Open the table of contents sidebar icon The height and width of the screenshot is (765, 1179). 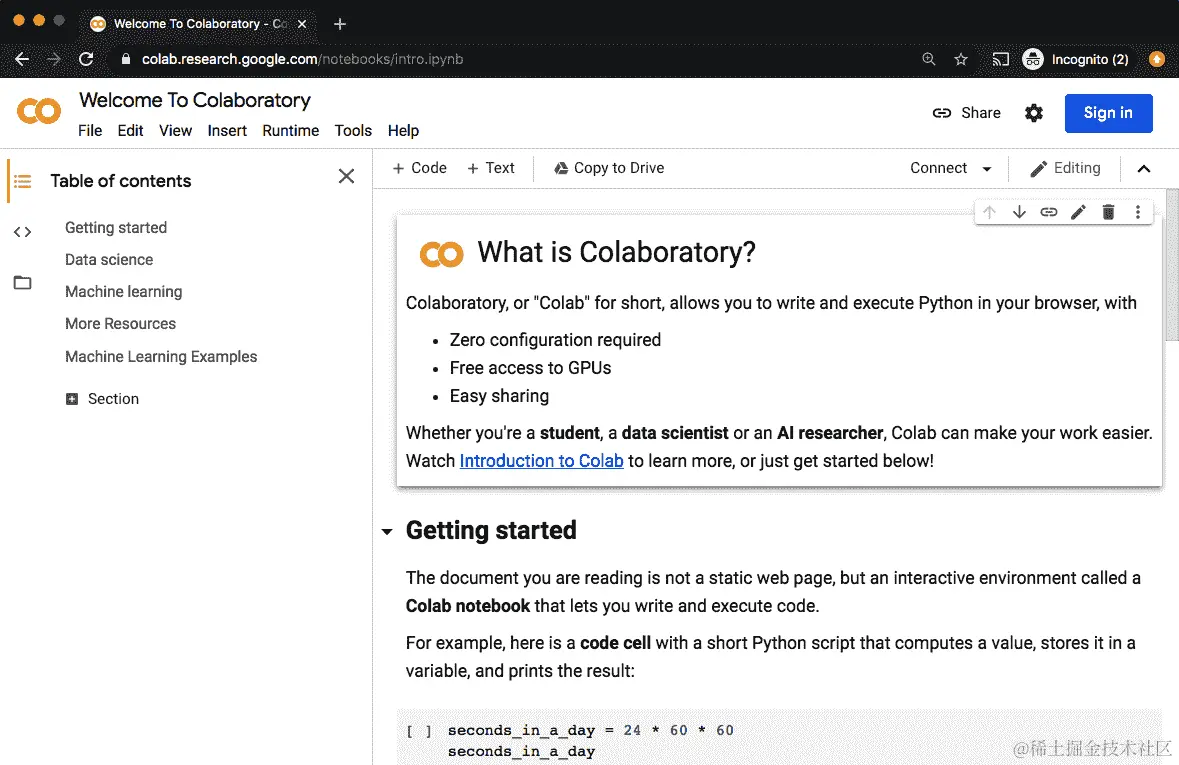tap(23, 181)
